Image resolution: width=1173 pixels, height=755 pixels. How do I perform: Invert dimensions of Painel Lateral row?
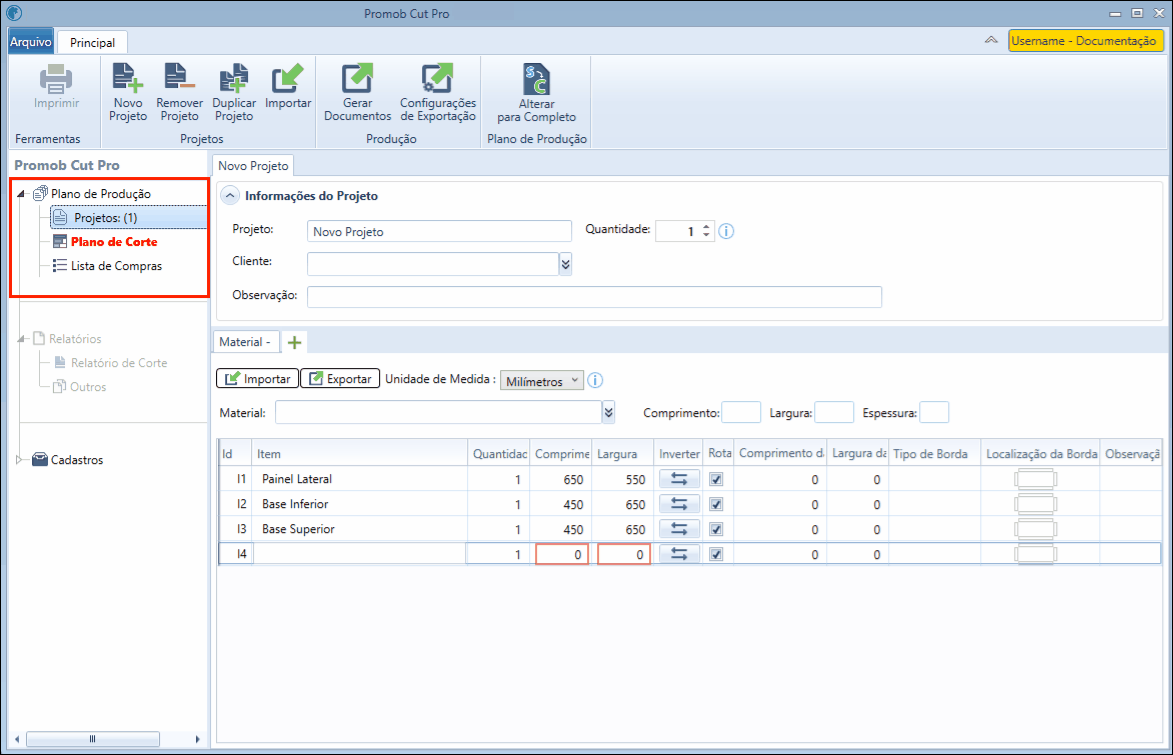pos(679,479)
